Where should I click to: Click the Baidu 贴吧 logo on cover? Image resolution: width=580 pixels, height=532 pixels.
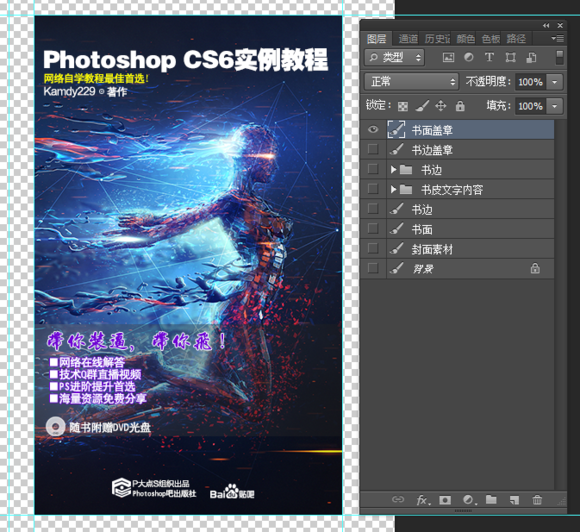pos(232,492)
